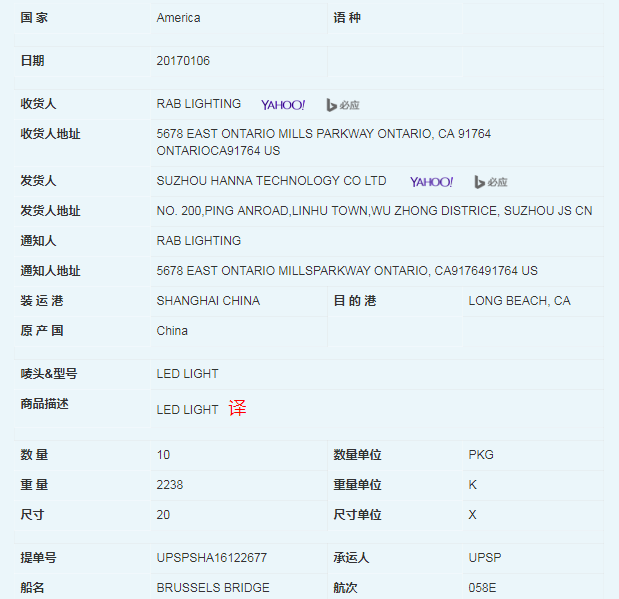
Task: Click the 重量 label
Action: click(x=34, y=485)
